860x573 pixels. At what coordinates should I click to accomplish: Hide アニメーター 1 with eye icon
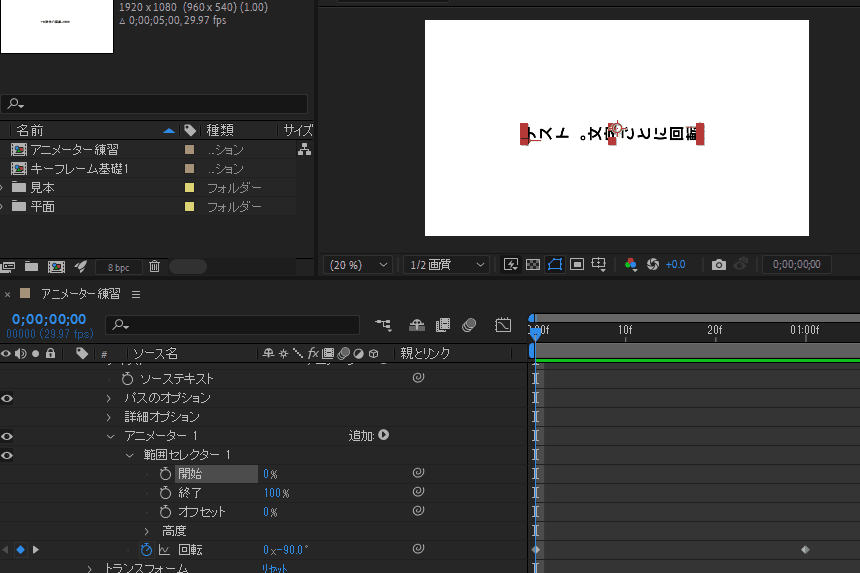tap(7, 436)
